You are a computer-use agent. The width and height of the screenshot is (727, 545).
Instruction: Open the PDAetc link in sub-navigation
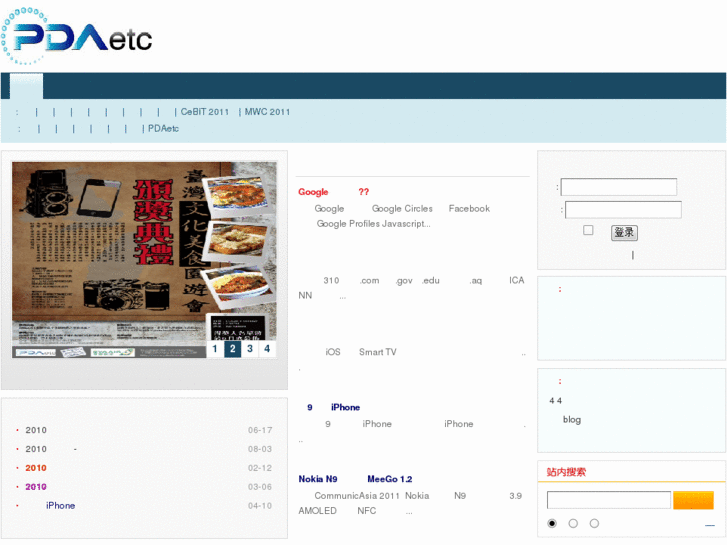163,128
